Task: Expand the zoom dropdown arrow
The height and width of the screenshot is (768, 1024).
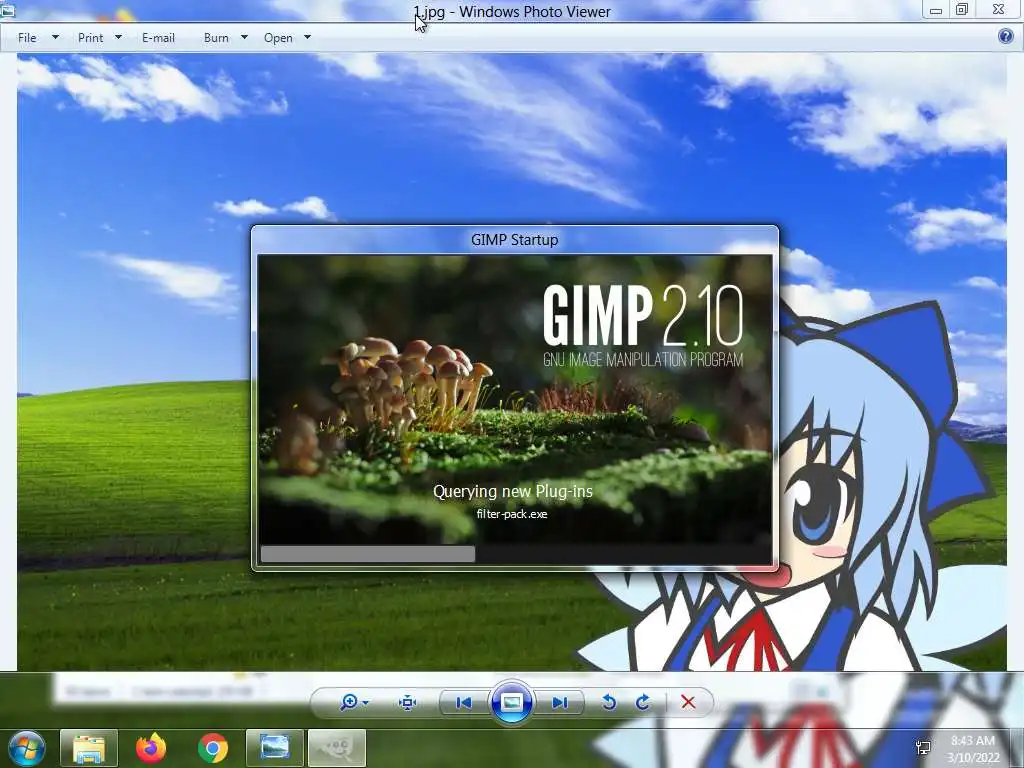Action: (x=365, y=703)
